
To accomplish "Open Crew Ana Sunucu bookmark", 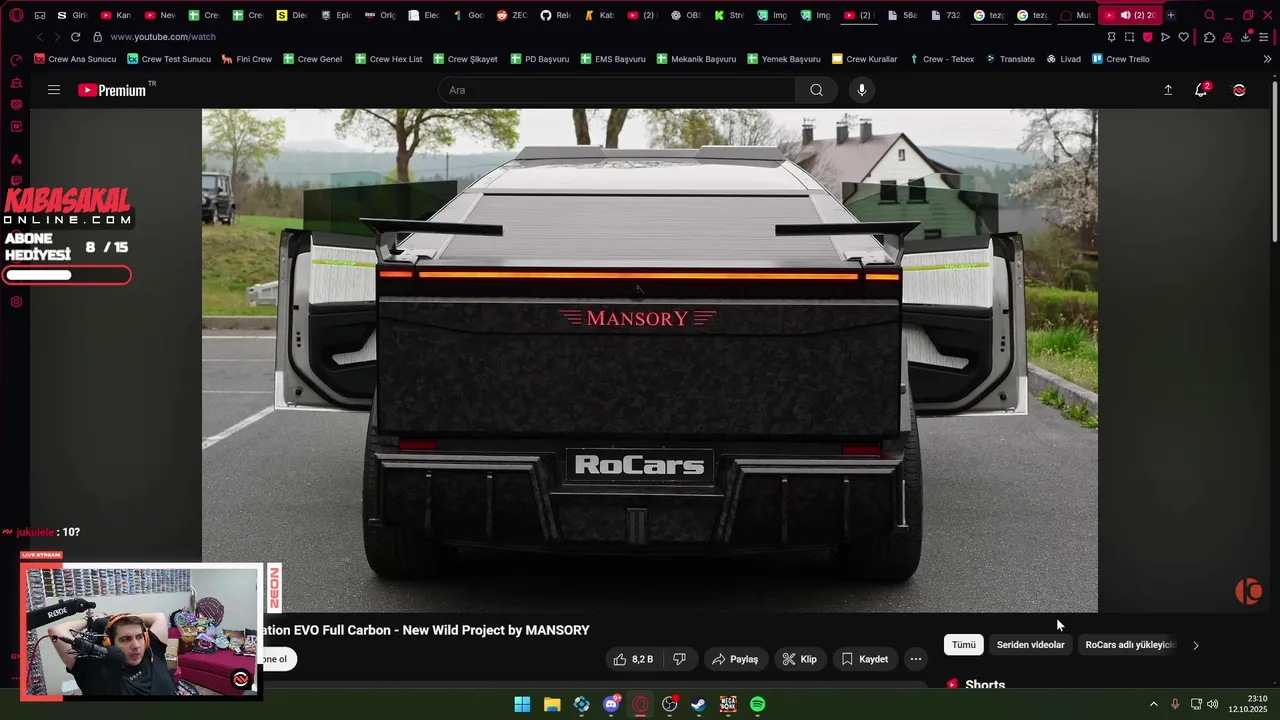I will [x=75, y=59].
